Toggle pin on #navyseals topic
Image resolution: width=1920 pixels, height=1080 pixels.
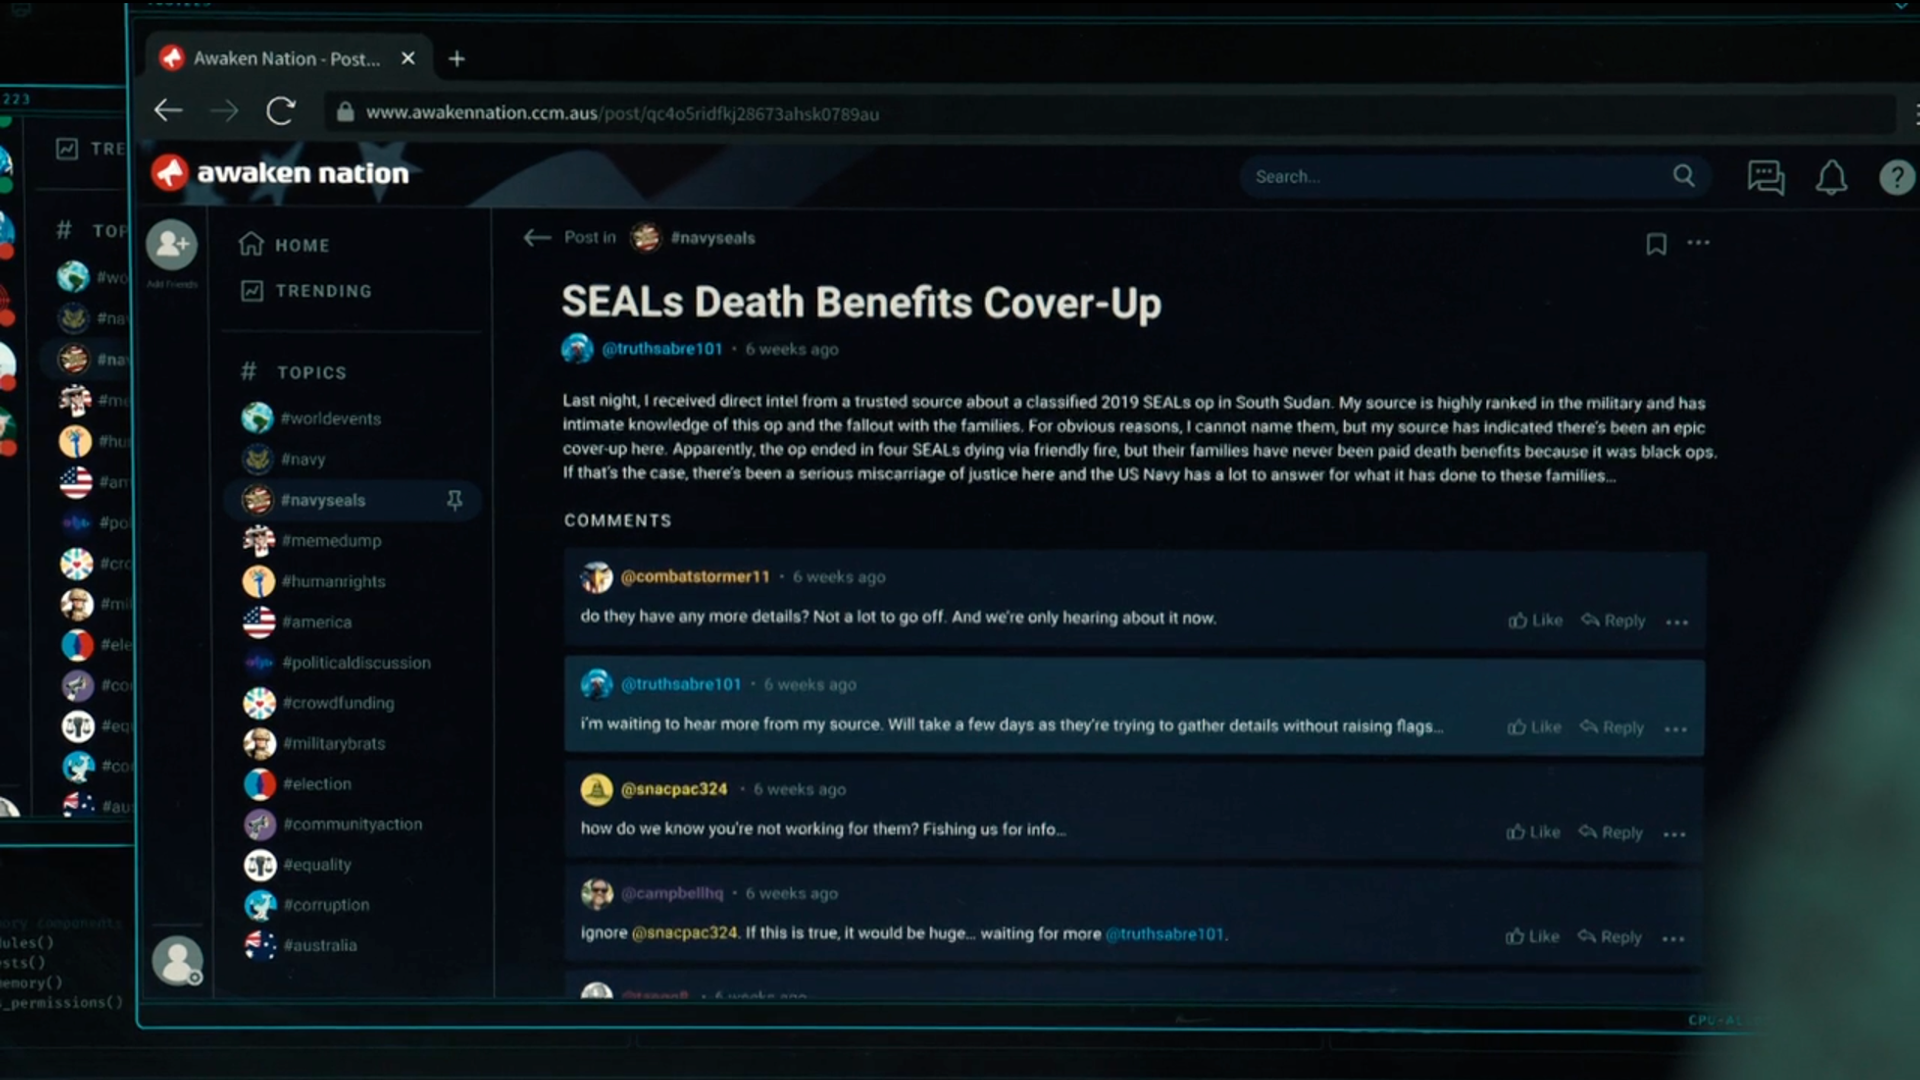pyautogui.click(x=455, y=500)
